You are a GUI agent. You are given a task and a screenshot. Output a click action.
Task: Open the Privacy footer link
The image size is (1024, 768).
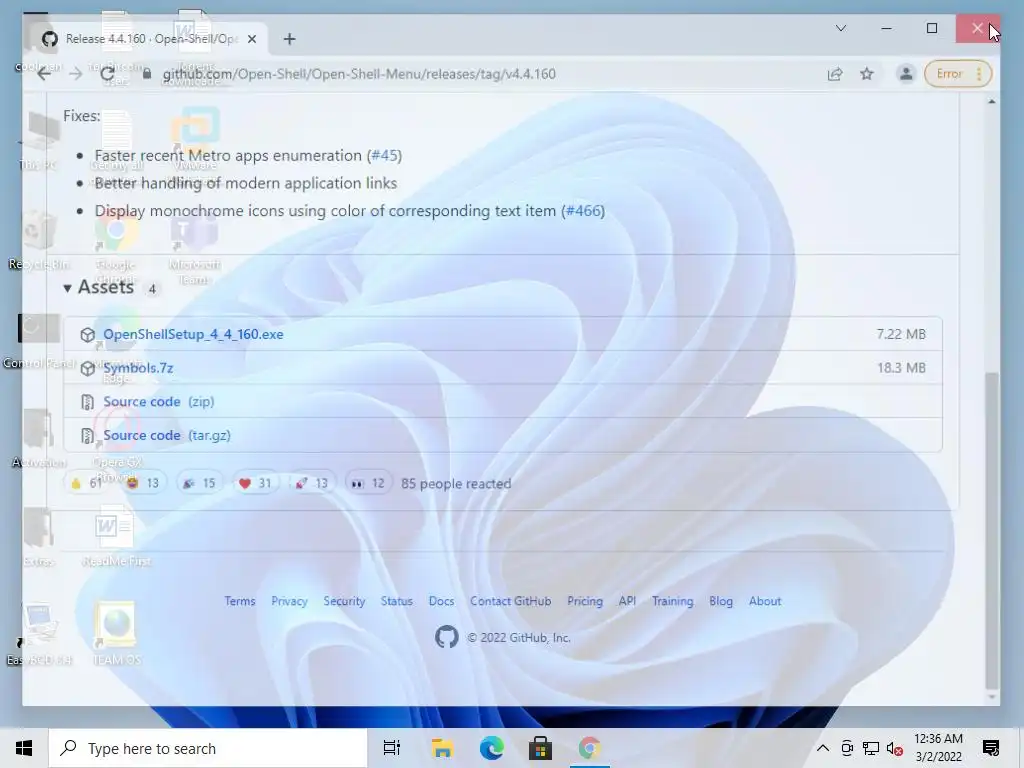coord(289,601)
